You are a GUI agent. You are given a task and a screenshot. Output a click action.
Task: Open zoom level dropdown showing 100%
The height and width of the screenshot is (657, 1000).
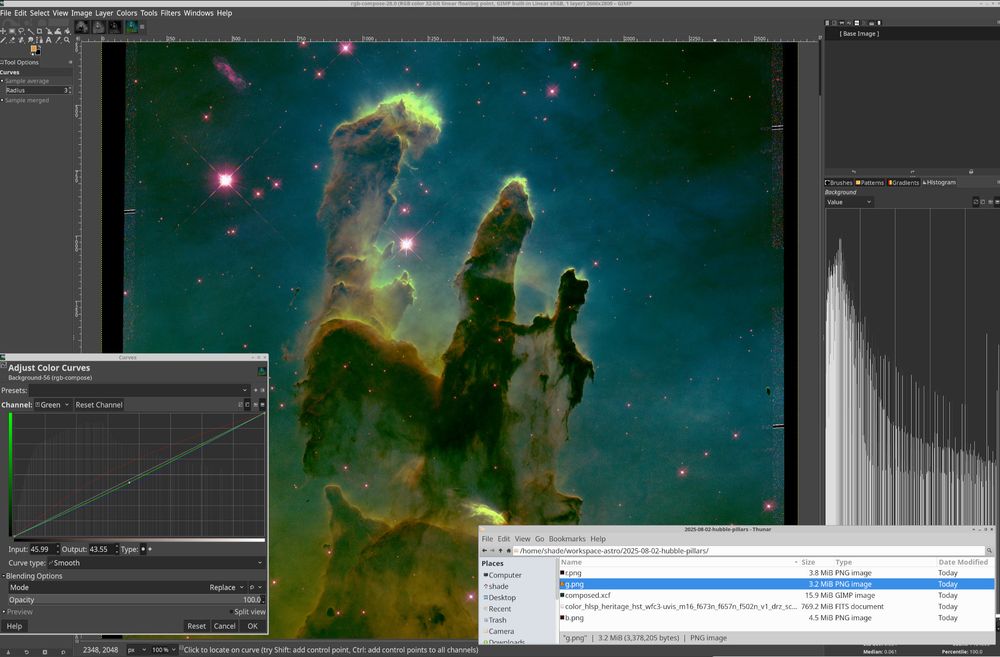[x=163, y=650]
